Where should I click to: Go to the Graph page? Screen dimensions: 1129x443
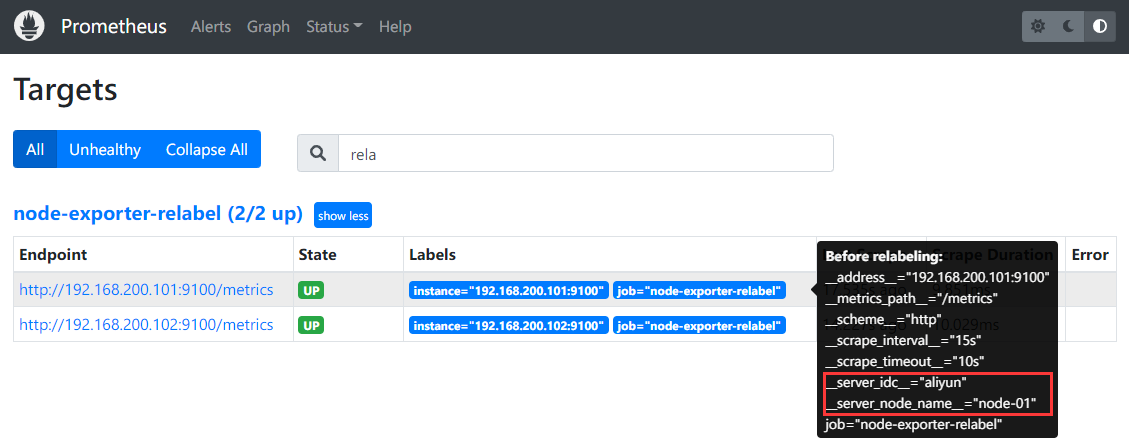click(x=268, y=27)
